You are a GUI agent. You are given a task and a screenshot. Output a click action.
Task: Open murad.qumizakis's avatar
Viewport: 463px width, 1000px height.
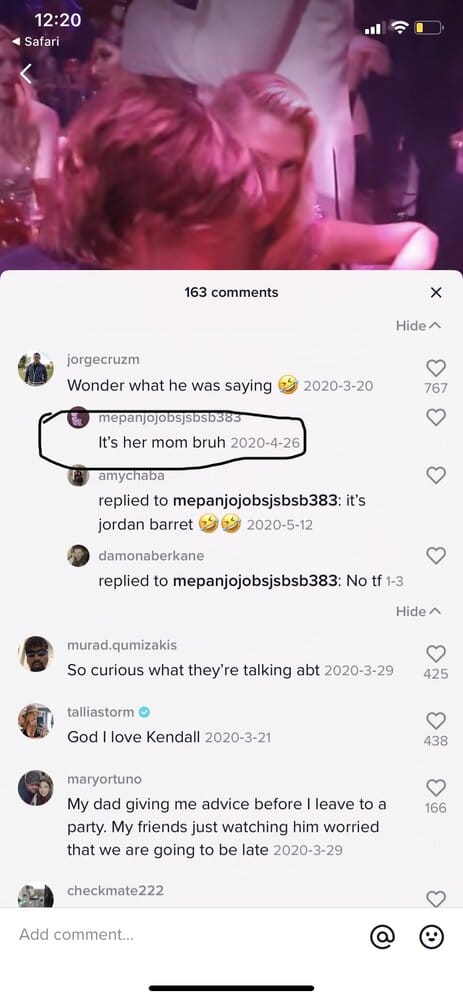pos(36,654)
